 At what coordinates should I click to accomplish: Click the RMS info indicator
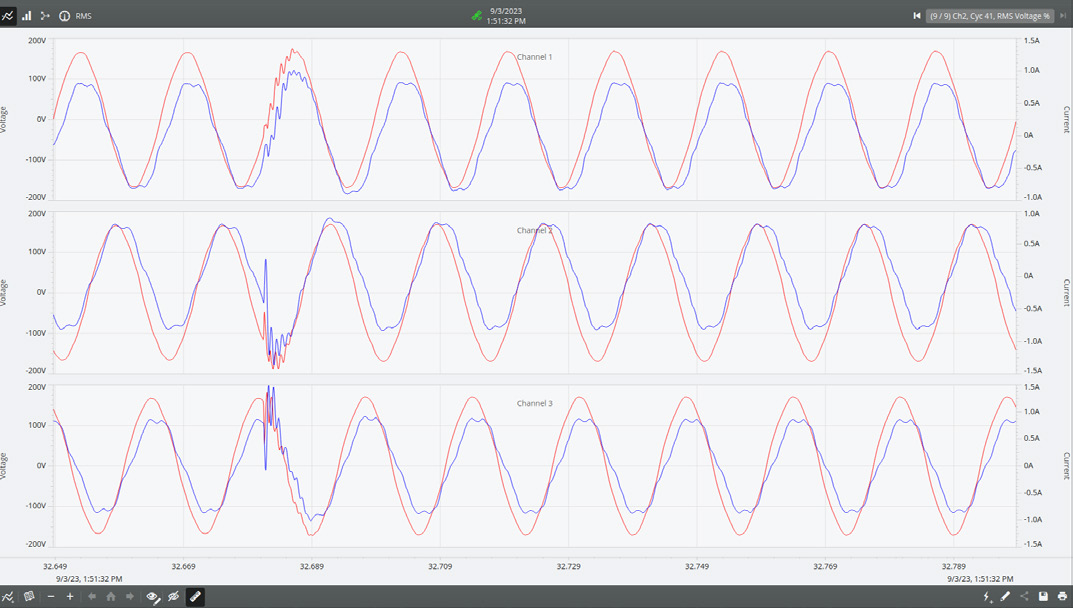63,15
